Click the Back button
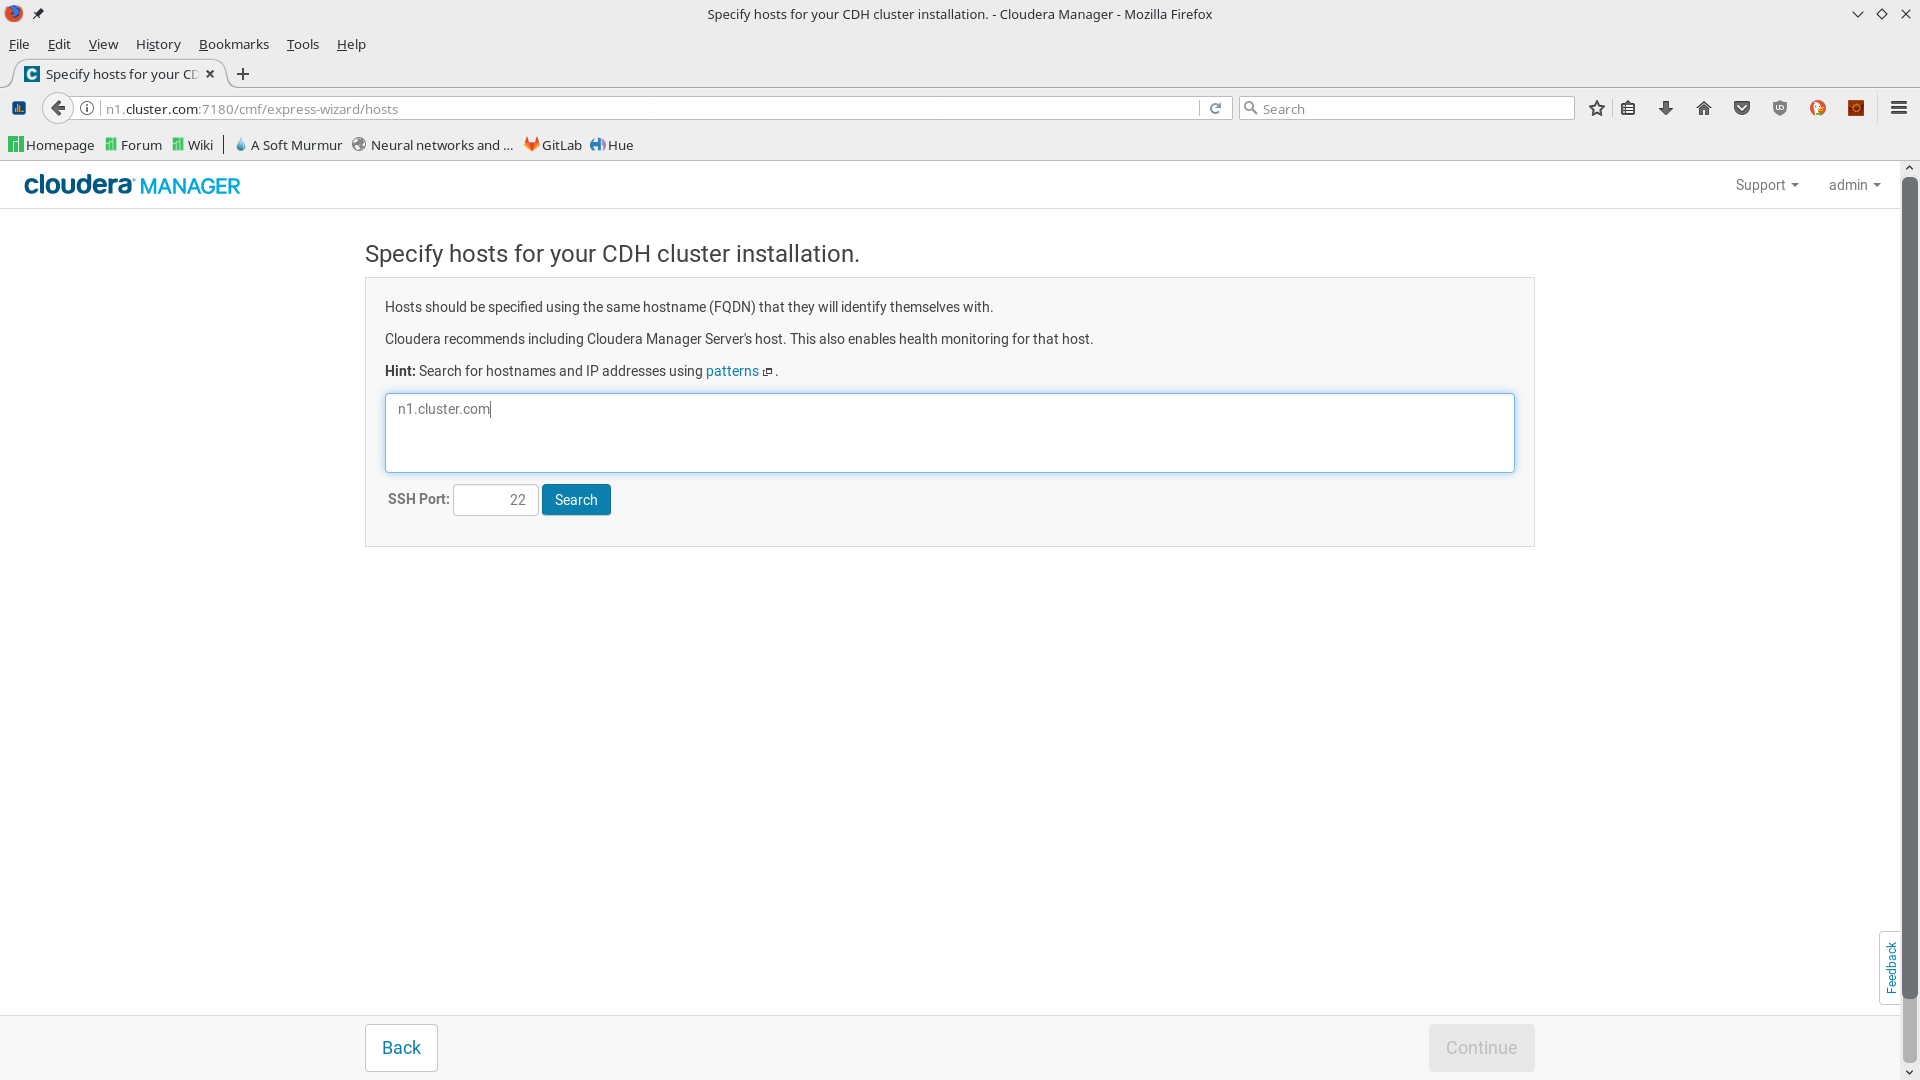This screenshot has height=1080, width=1920. click(401, 1048)
